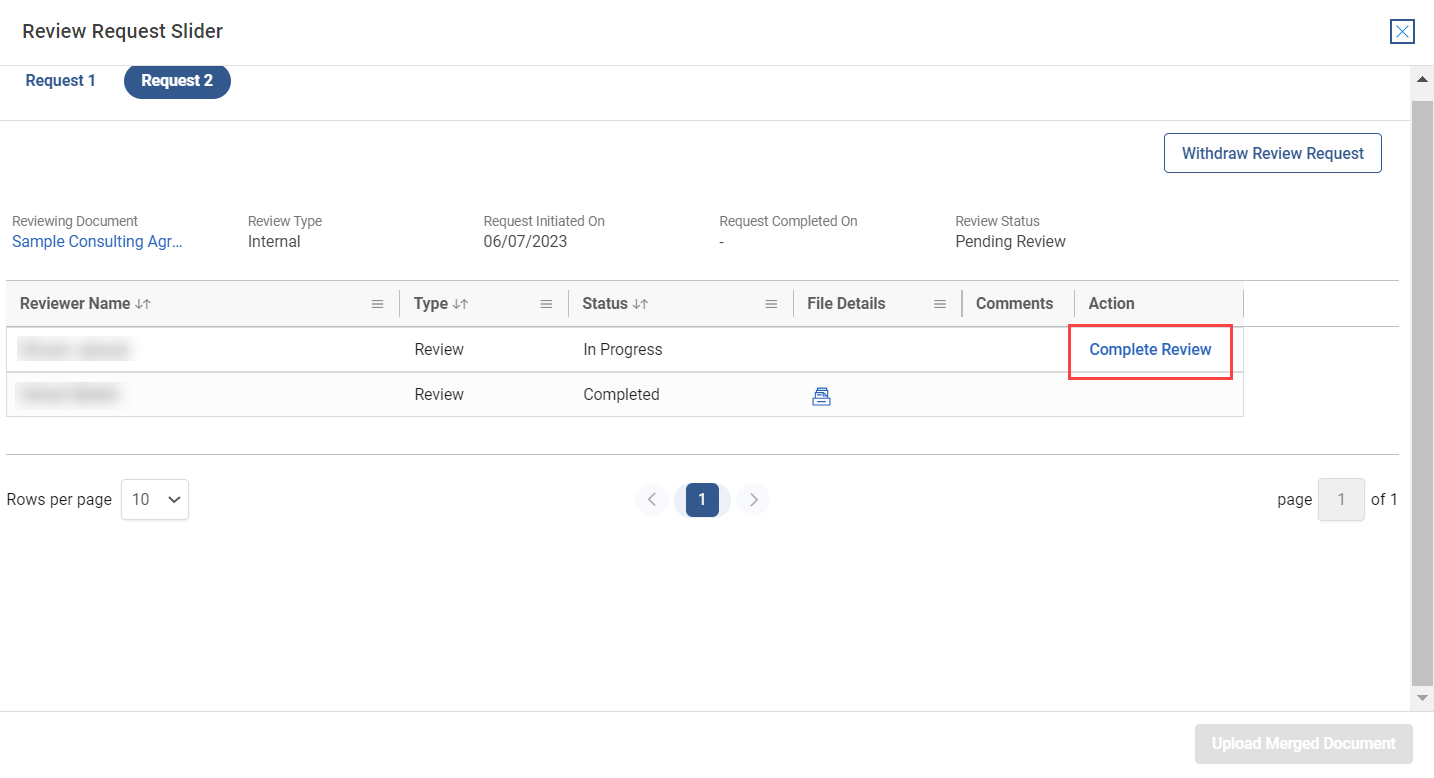Open file details icon in Completed row
The width and height of the screenshot is (1434, 778).
[x=821, y=396]
